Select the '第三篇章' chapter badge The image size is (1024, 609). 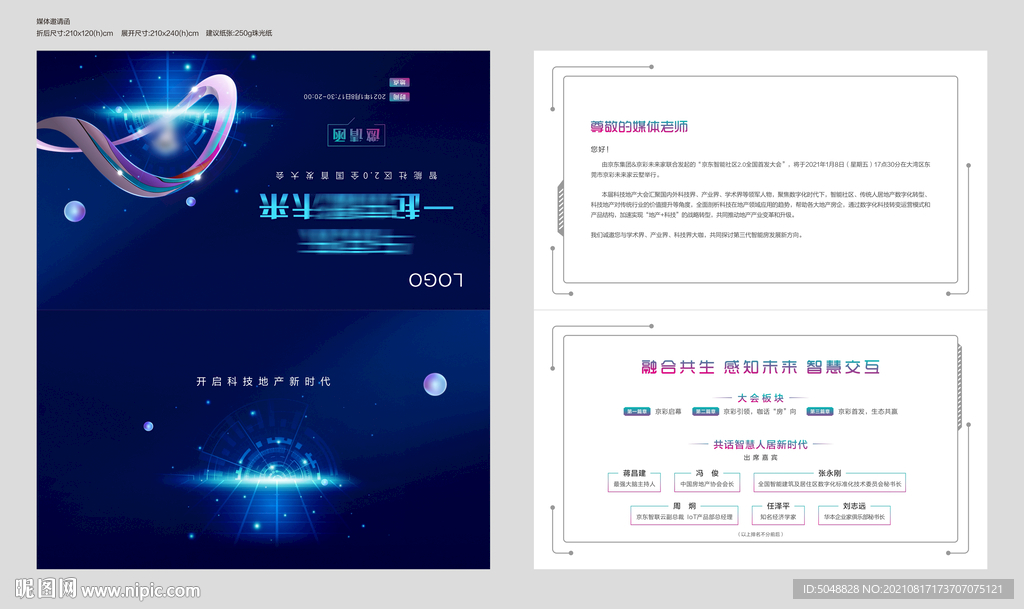pos(820,411)
